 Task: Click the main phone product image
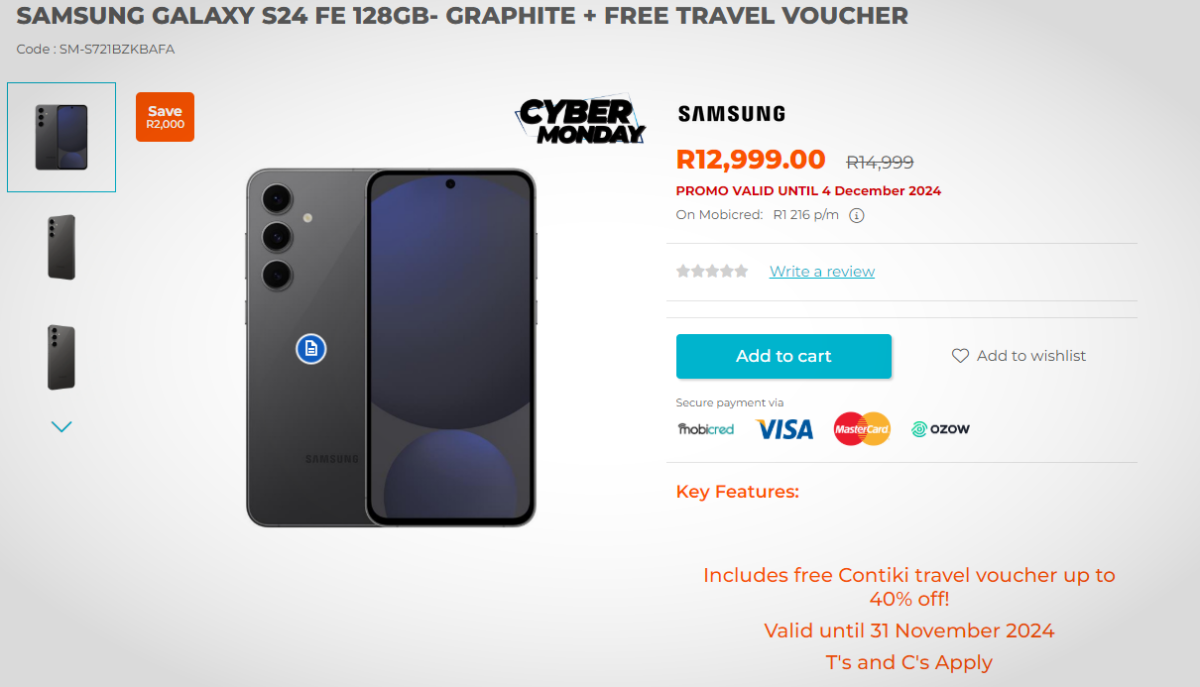point(391,347)
